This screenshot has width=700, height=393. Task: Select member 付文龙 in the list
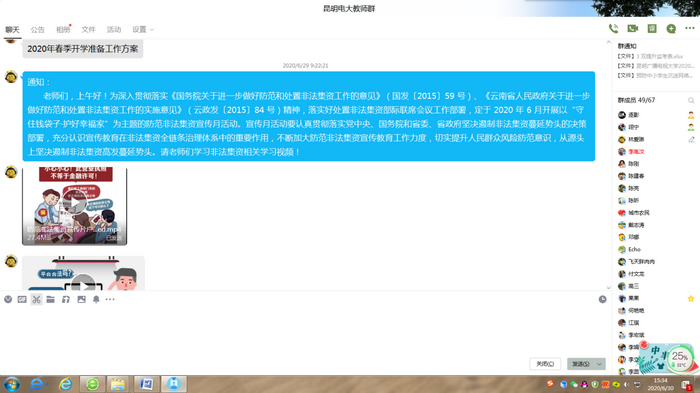[x=631, y=274]
